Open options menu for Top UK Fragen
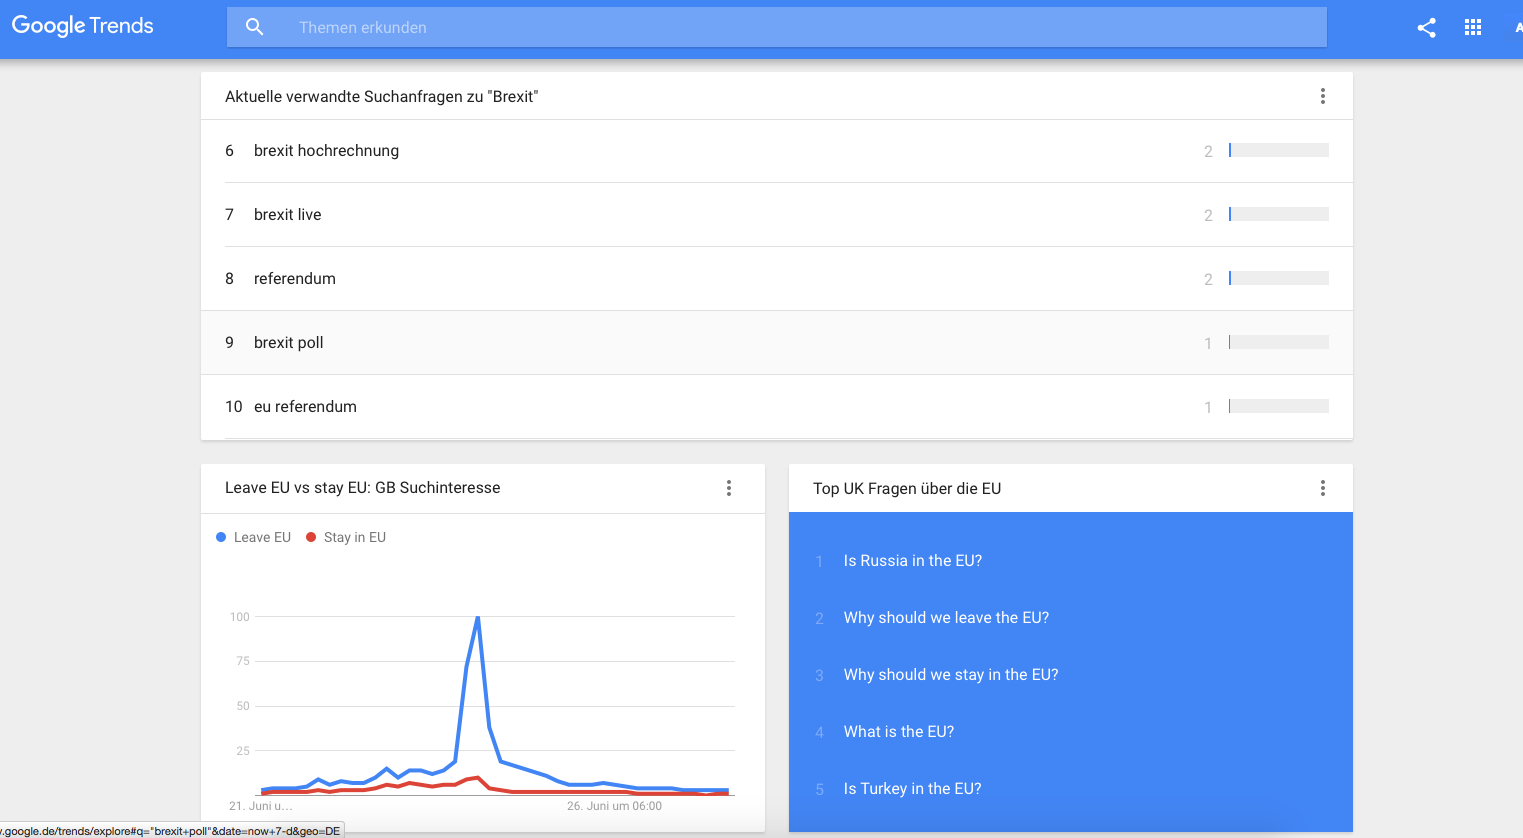This screenshot has width=1523, height=838. tap(1322, 488)
